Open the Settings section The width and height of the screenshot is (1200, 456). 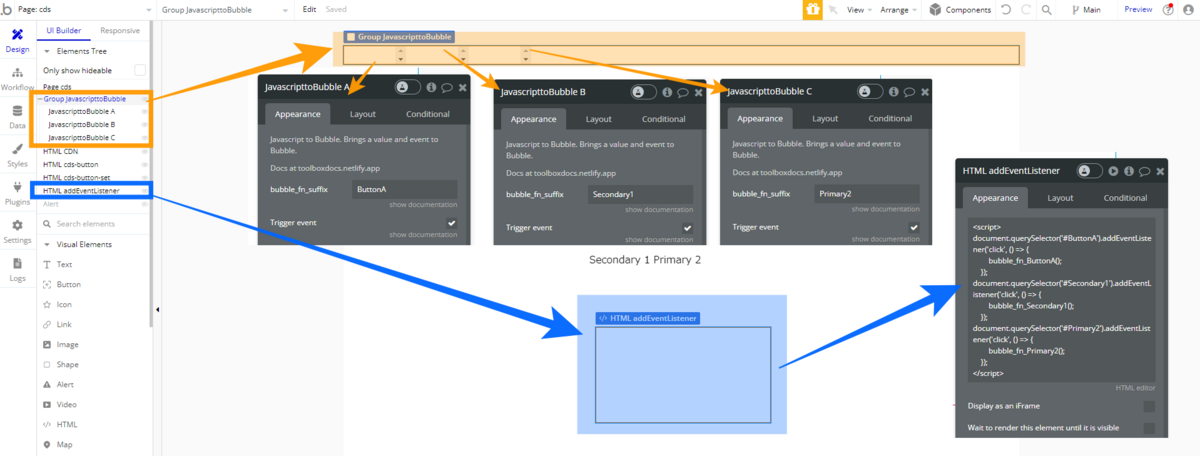(x=17, y=231)
